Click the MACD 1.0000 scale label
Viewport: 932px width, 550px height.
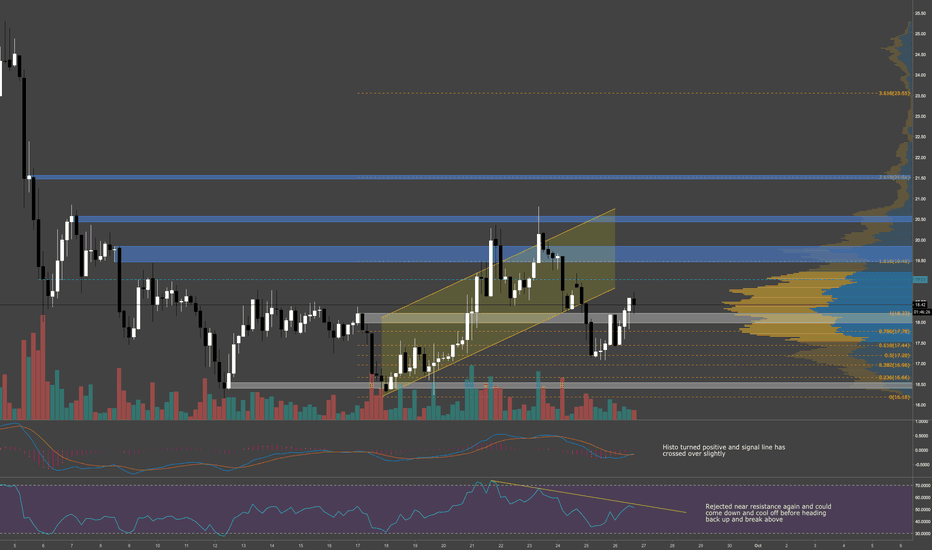click(x=921, y=422)
